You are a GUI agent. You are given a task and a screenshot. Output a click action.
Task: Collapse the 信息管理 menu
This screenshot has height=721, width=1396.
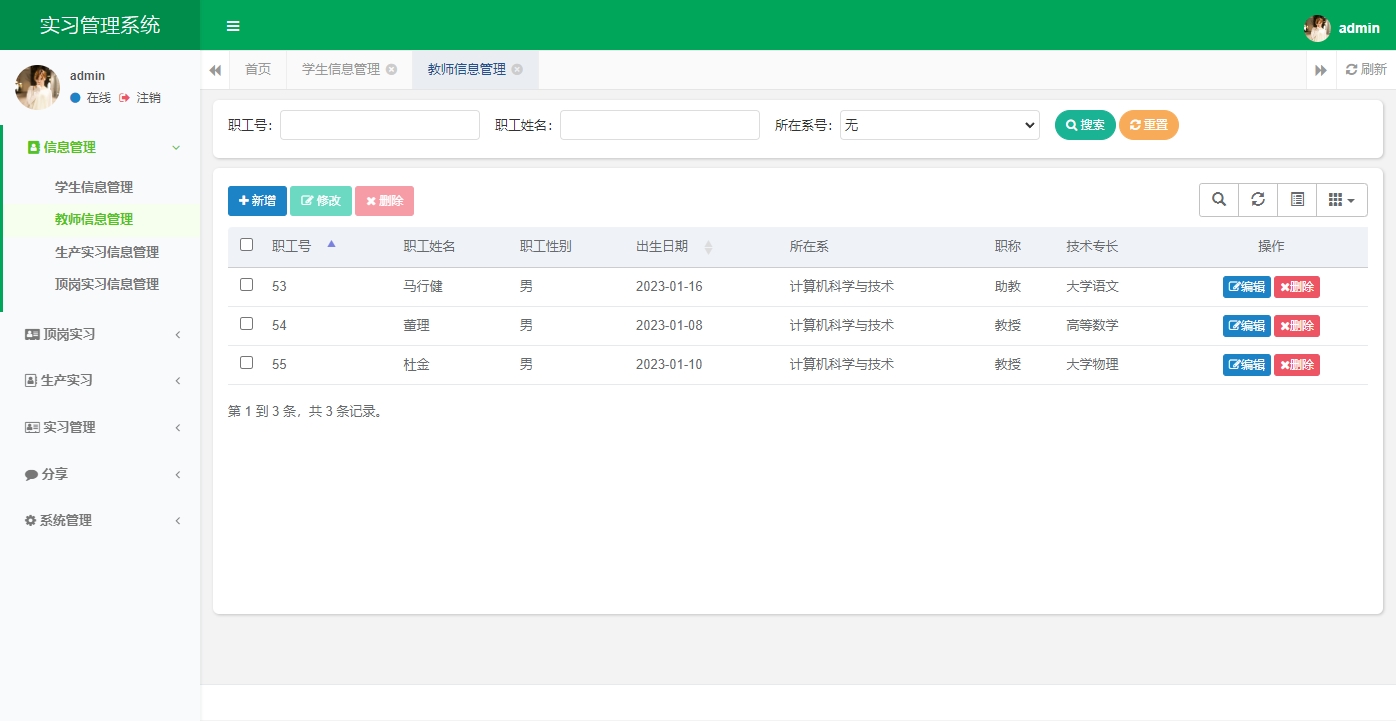(x=102, y=147)
